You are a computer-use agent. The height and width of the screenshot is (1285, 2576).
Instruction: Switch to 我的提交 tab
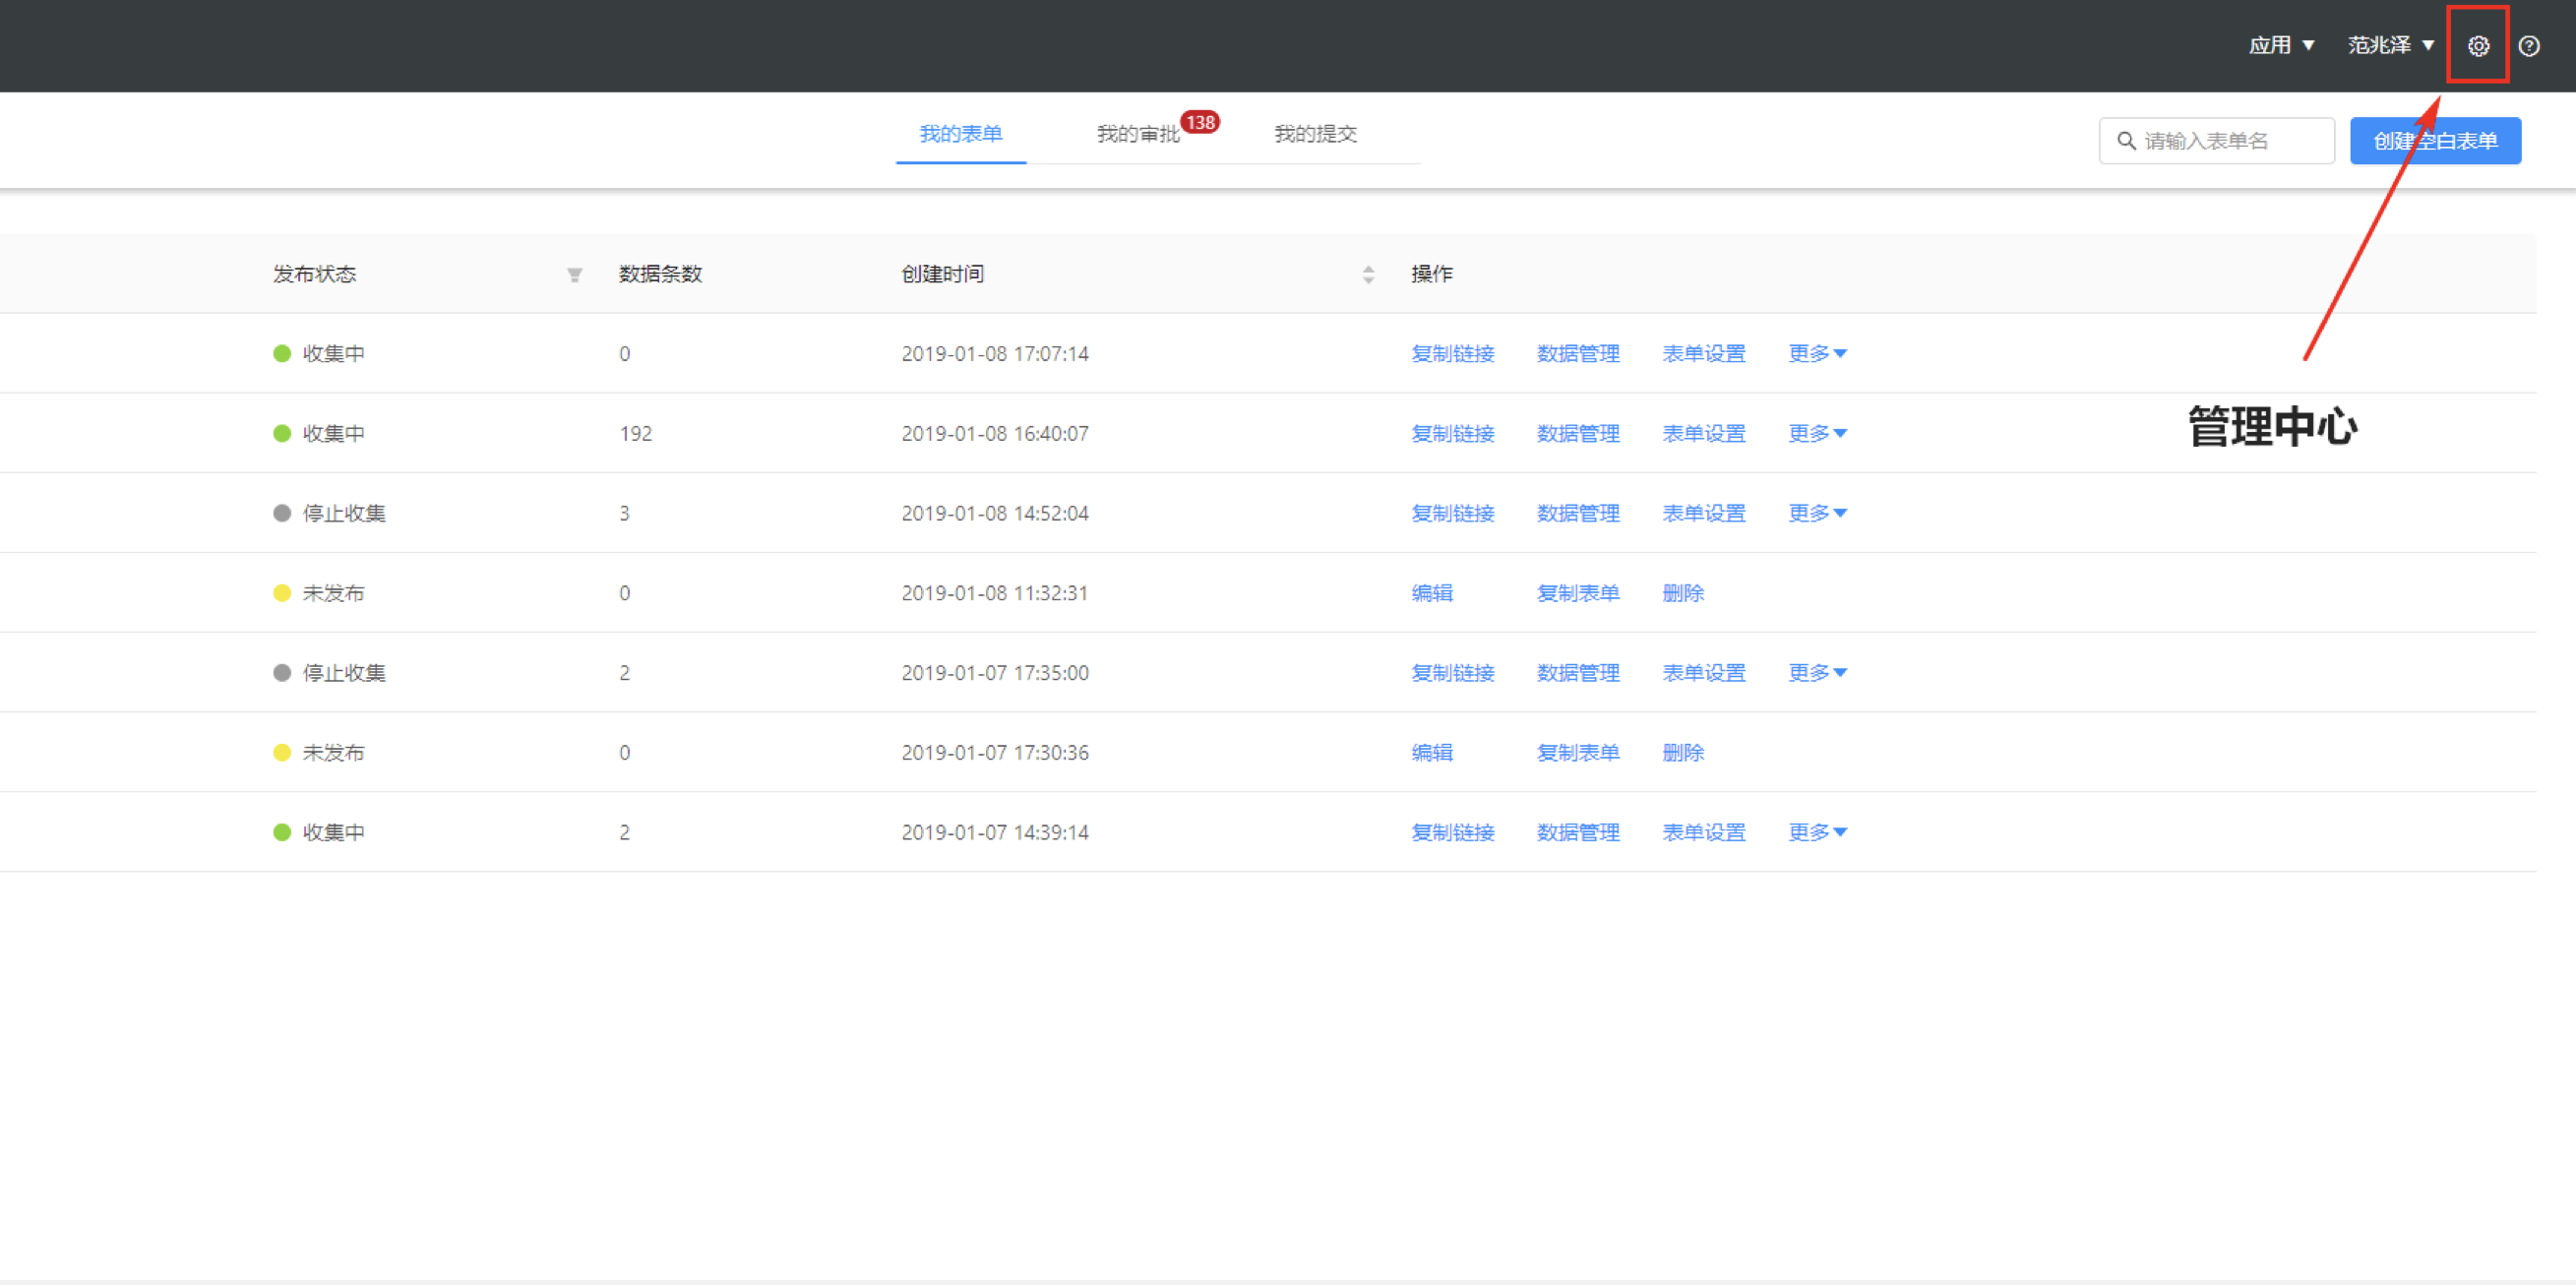(1315, 134)
